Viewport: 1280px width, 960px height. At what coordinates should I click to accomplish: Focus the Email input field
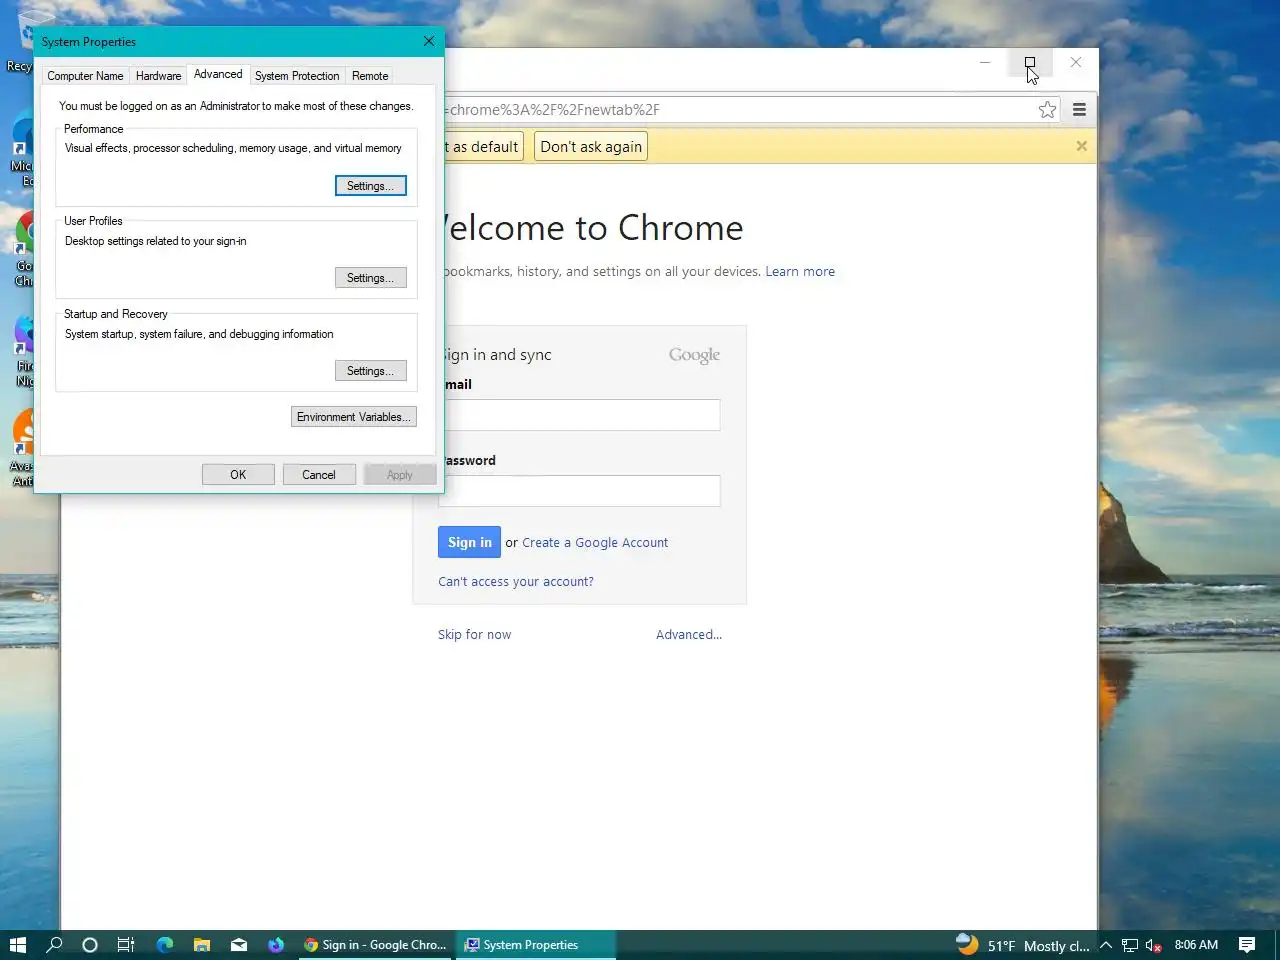click(582, 415)
